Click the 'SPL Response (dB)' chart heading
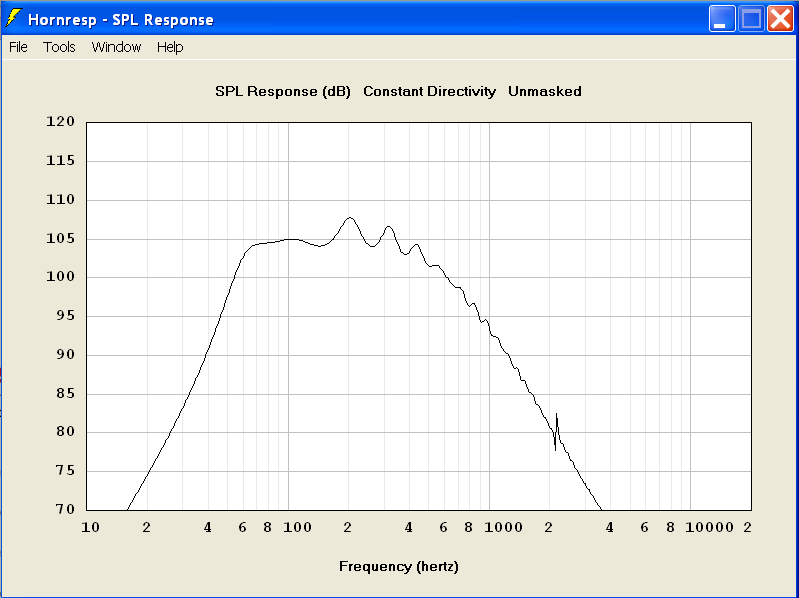 pos(283,92)
